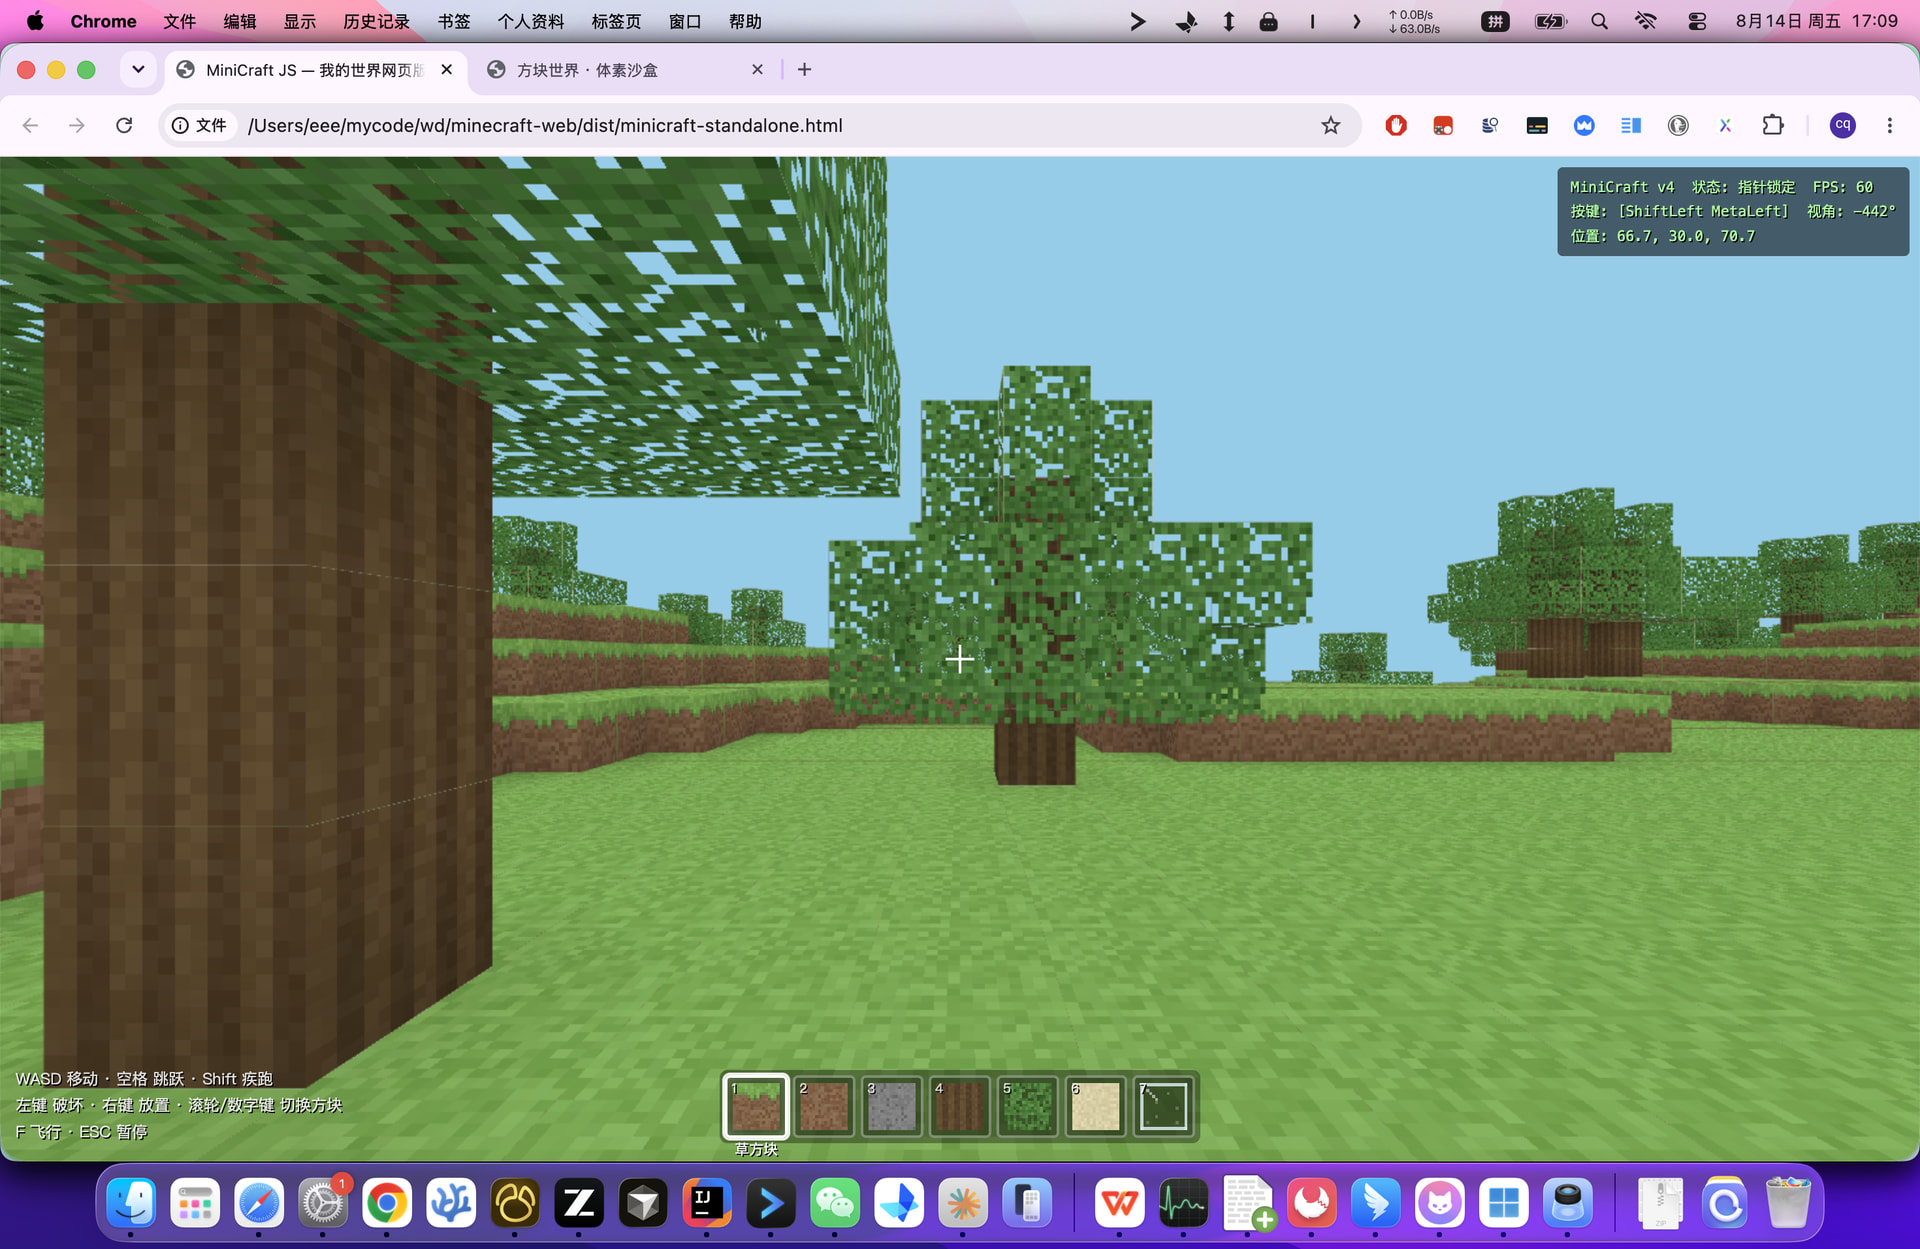The image size is (1920, 1249).
Task: Click the position readout 66.7, 30.0, 70.7
Action: pos(1685,236)
